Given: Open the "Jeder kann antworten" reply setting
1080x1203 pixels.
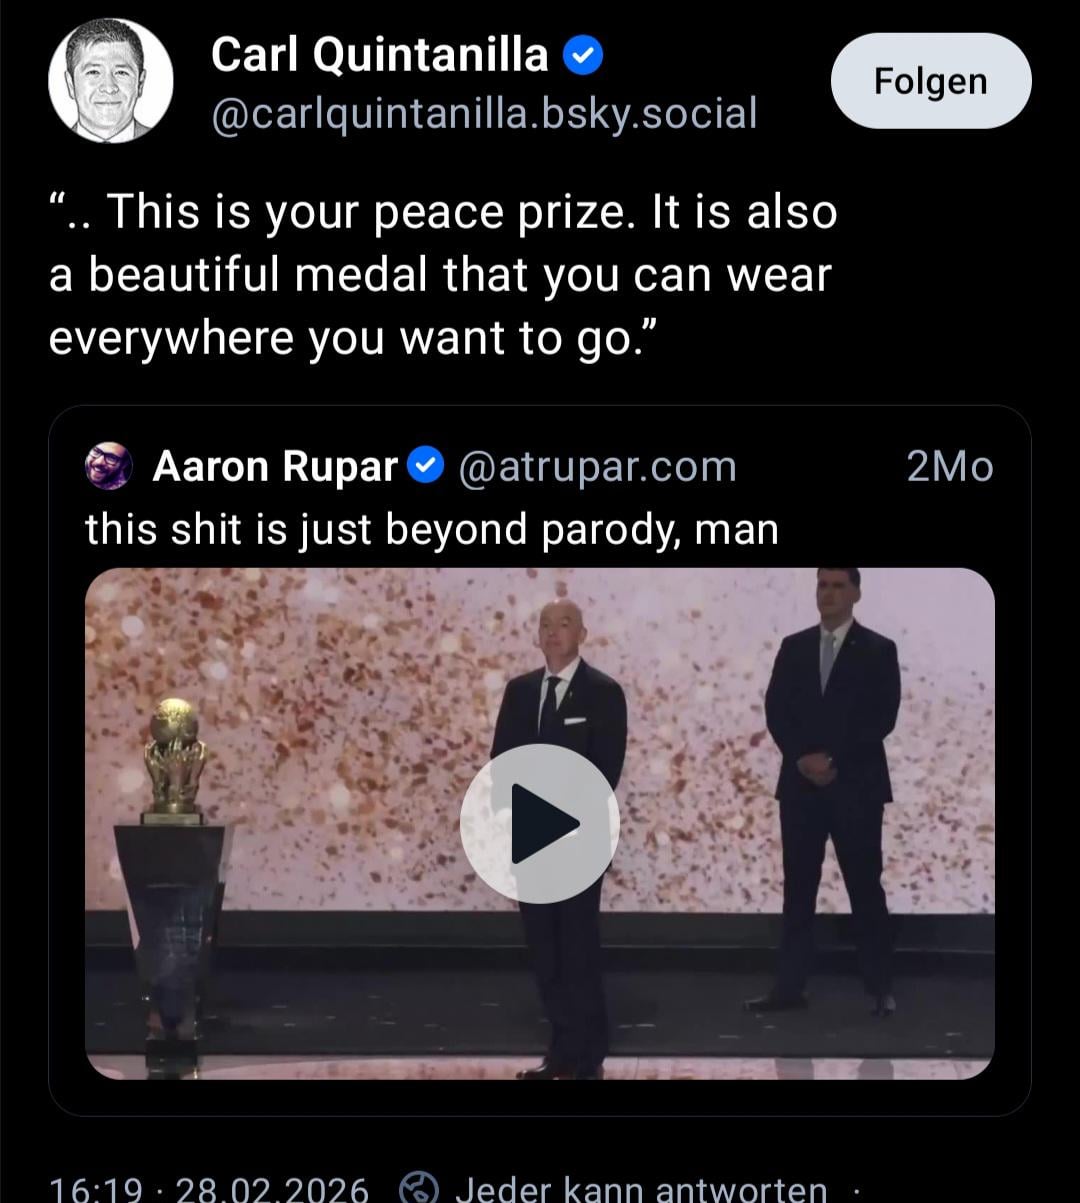Looking at the screenshot, I should (641, 1189).
